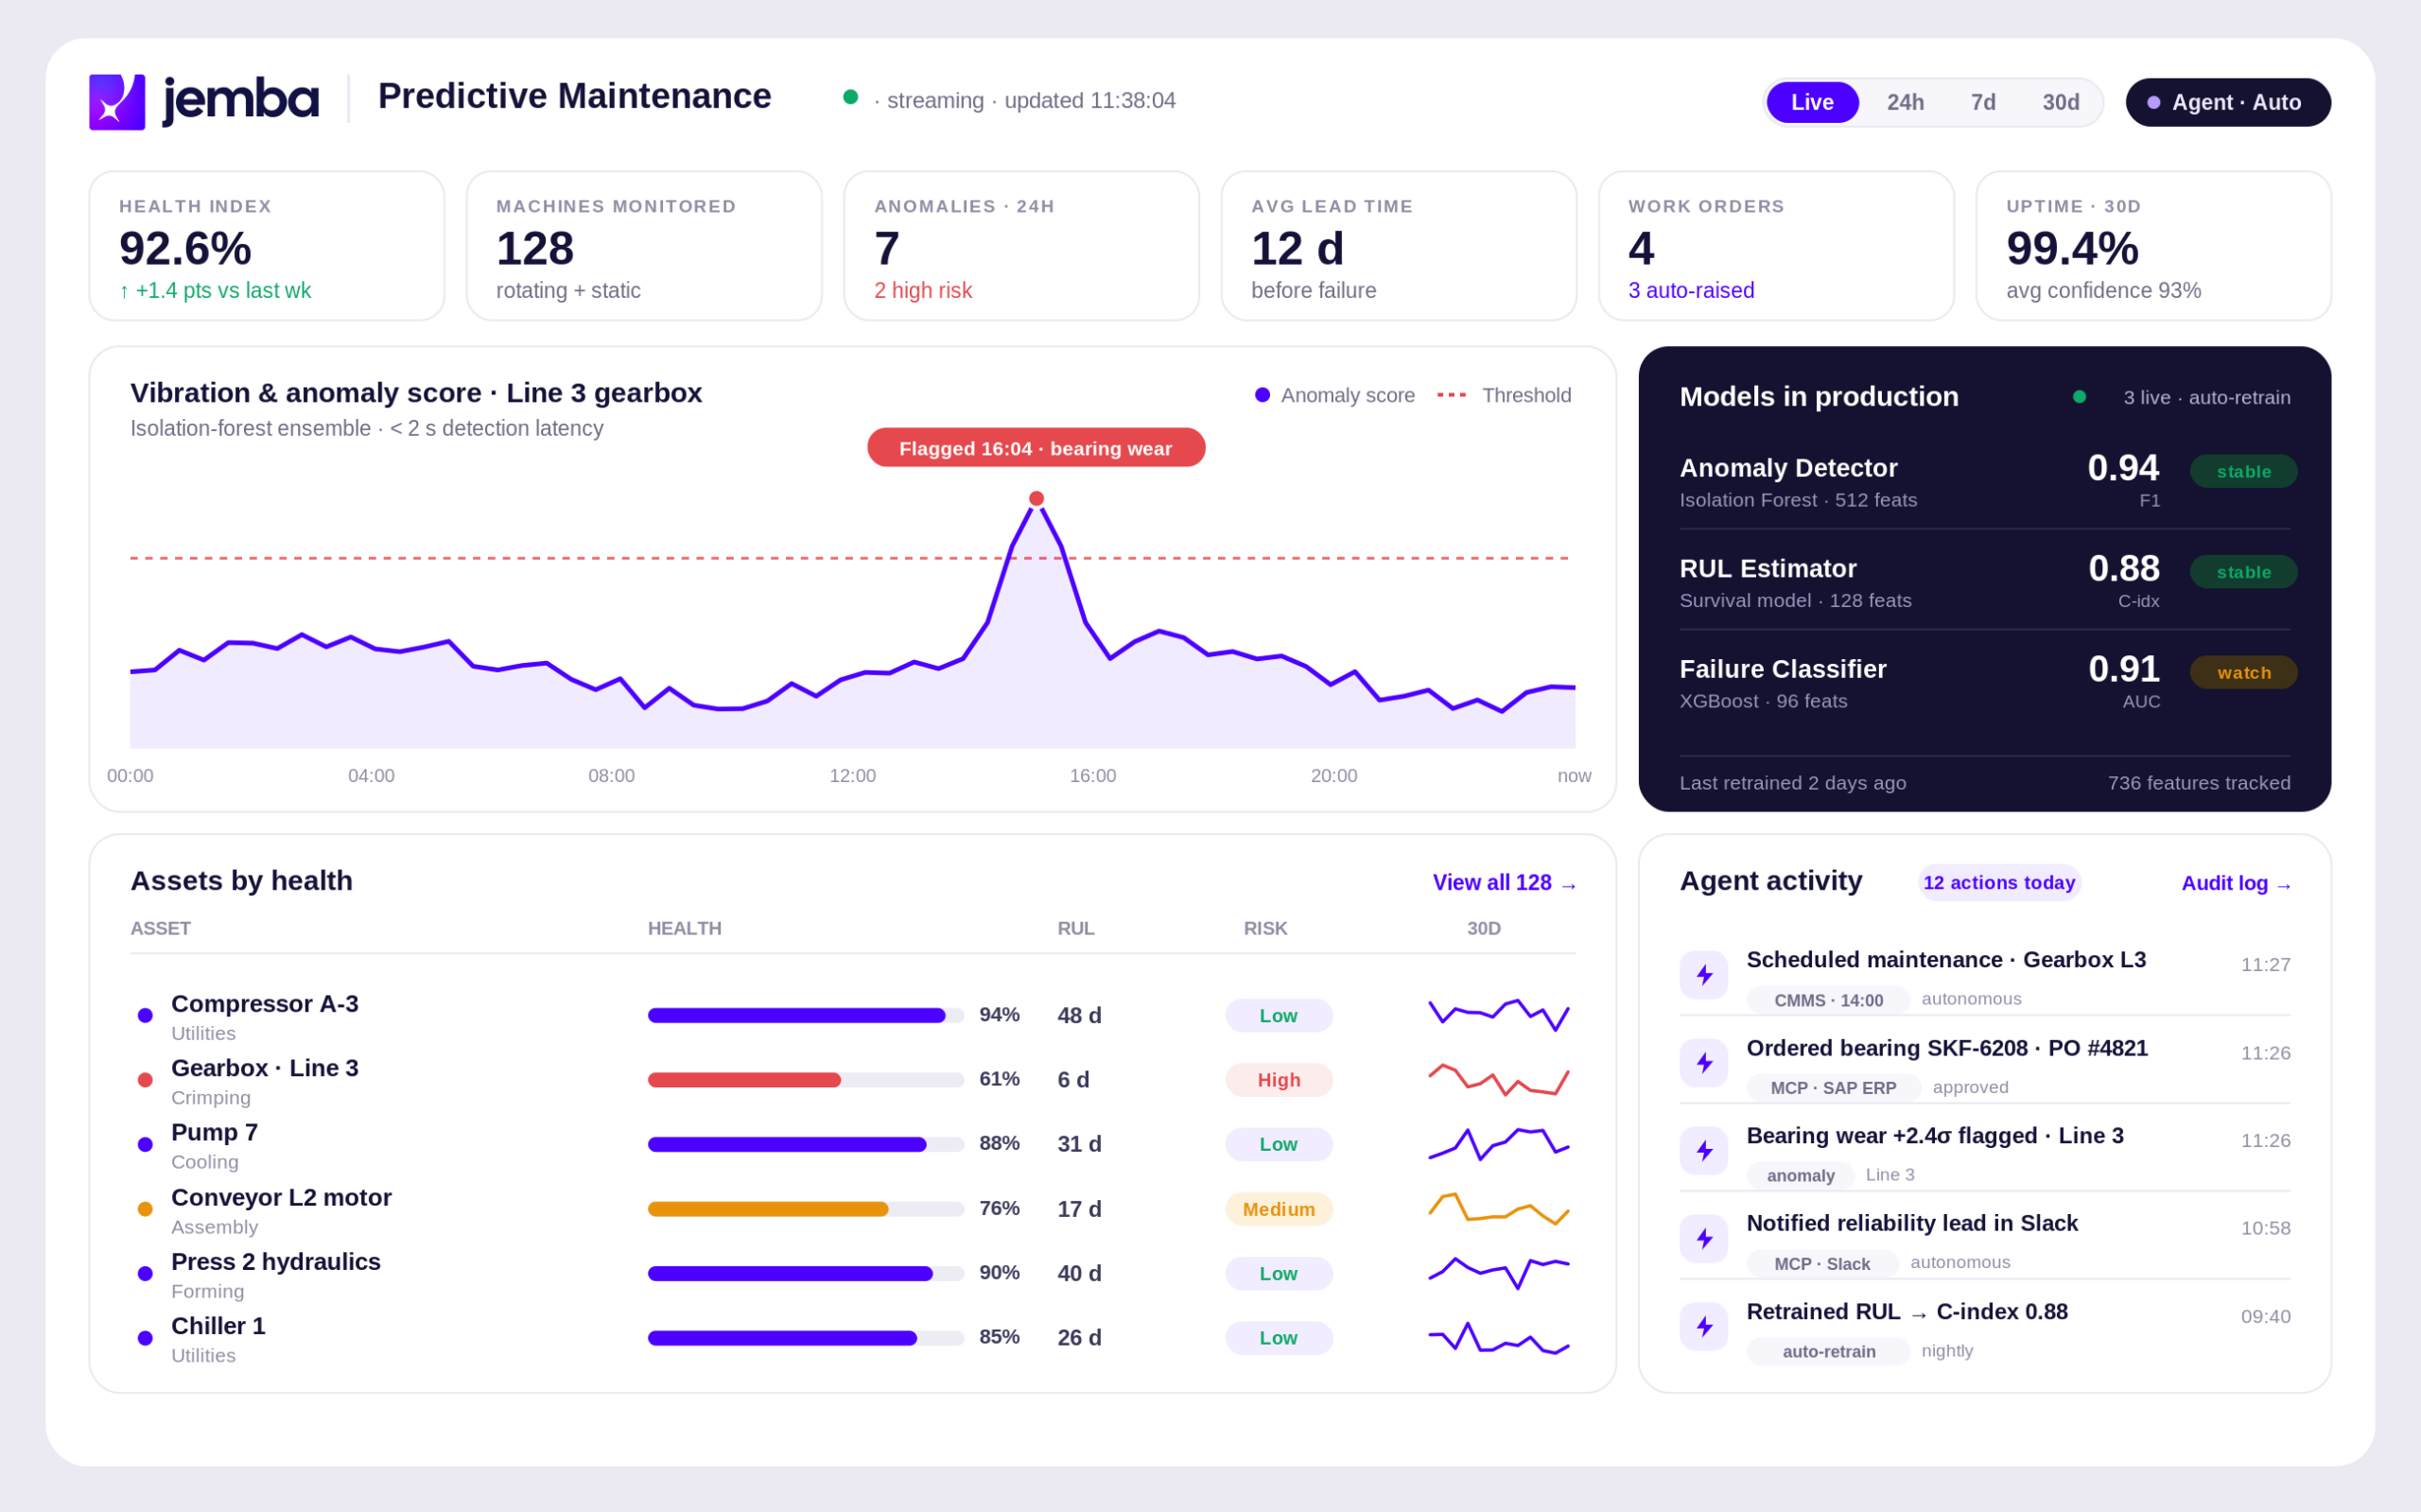This screenshot has height=1512, width=2421.
Task: Click the RISK column header
Action: [1265, 928]
